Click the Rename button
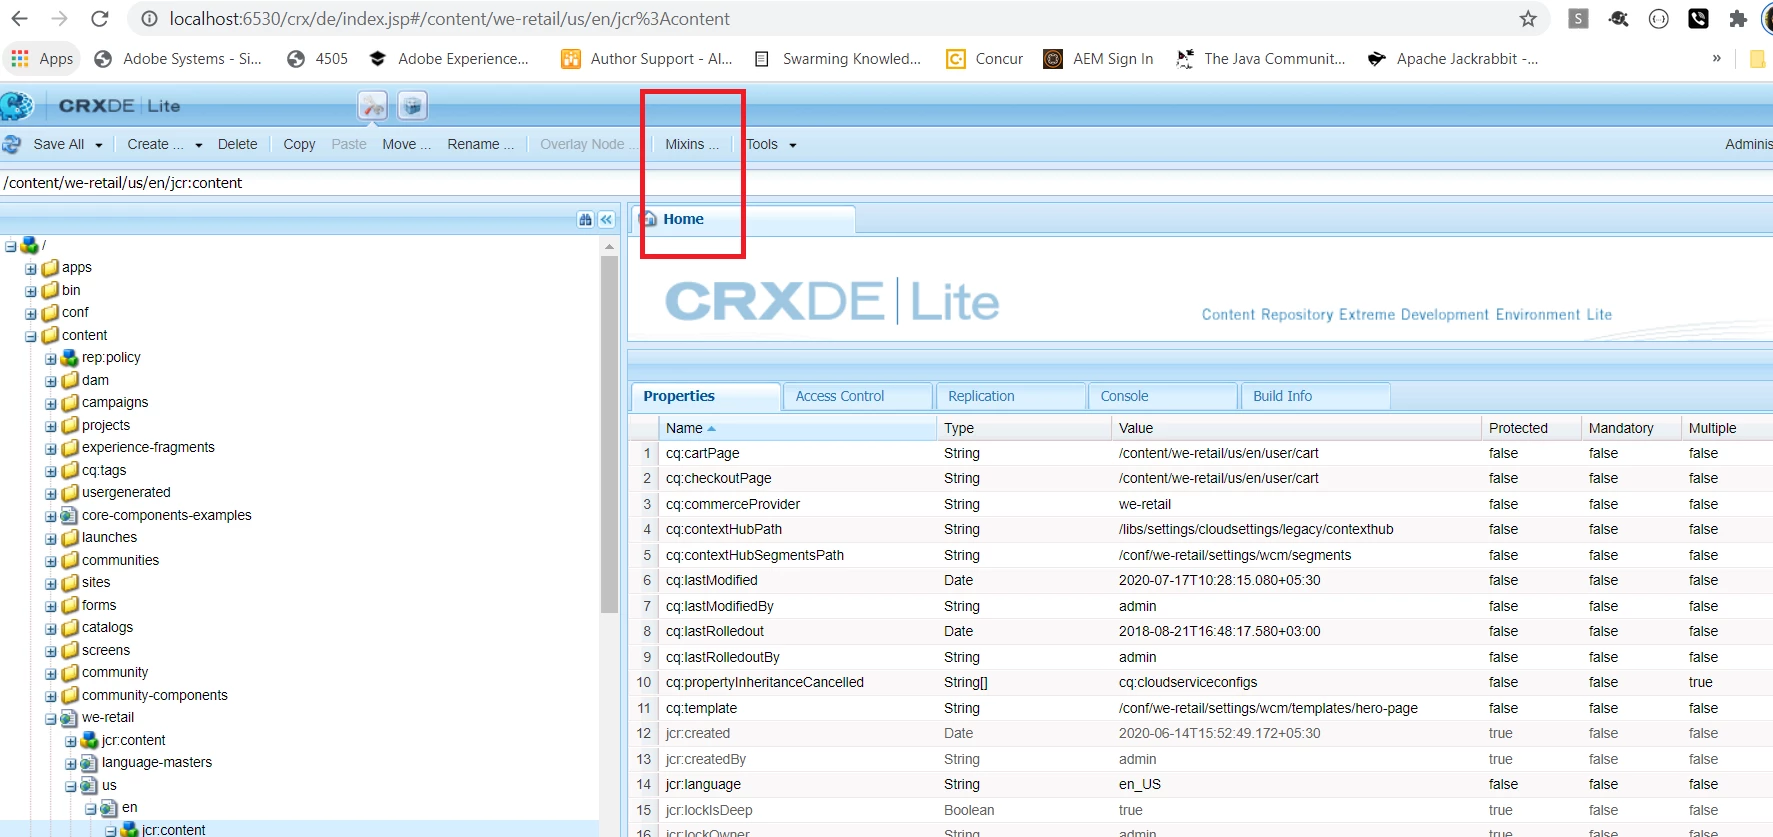The height and width of the screenshot is (837, 1773). point(480,144)
